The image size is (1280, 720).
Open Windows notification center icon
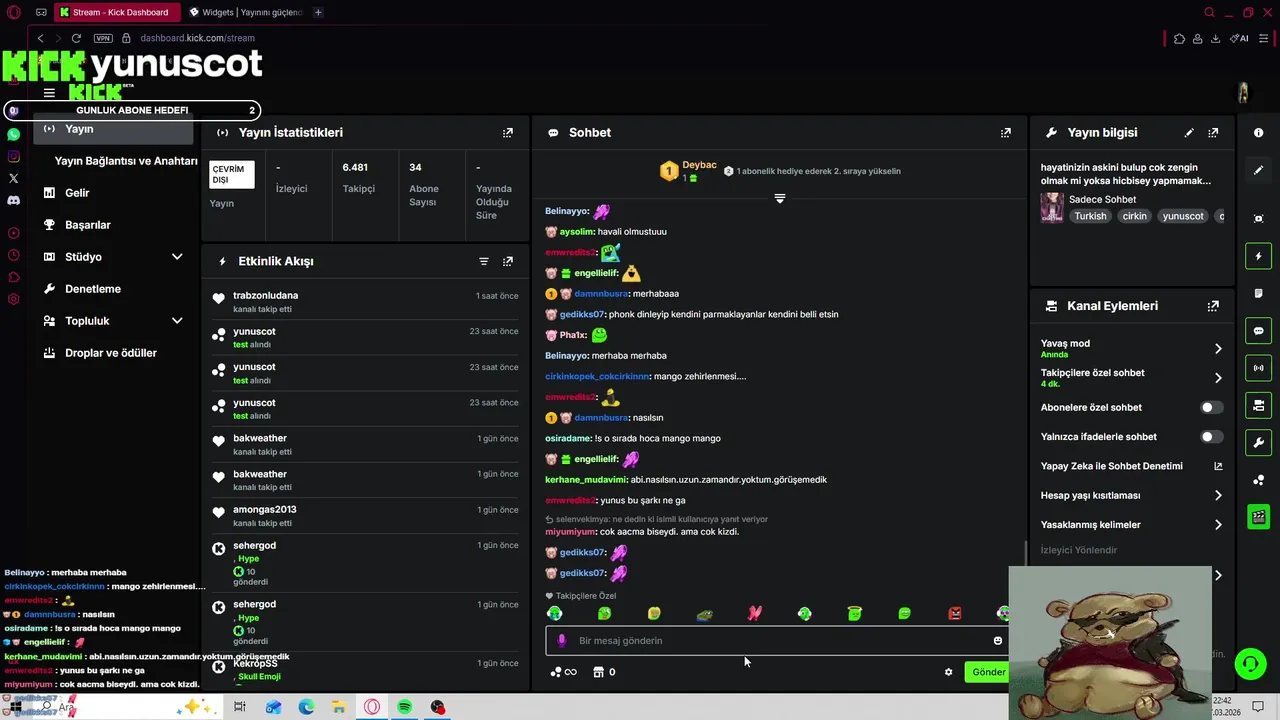point(1258,707)
